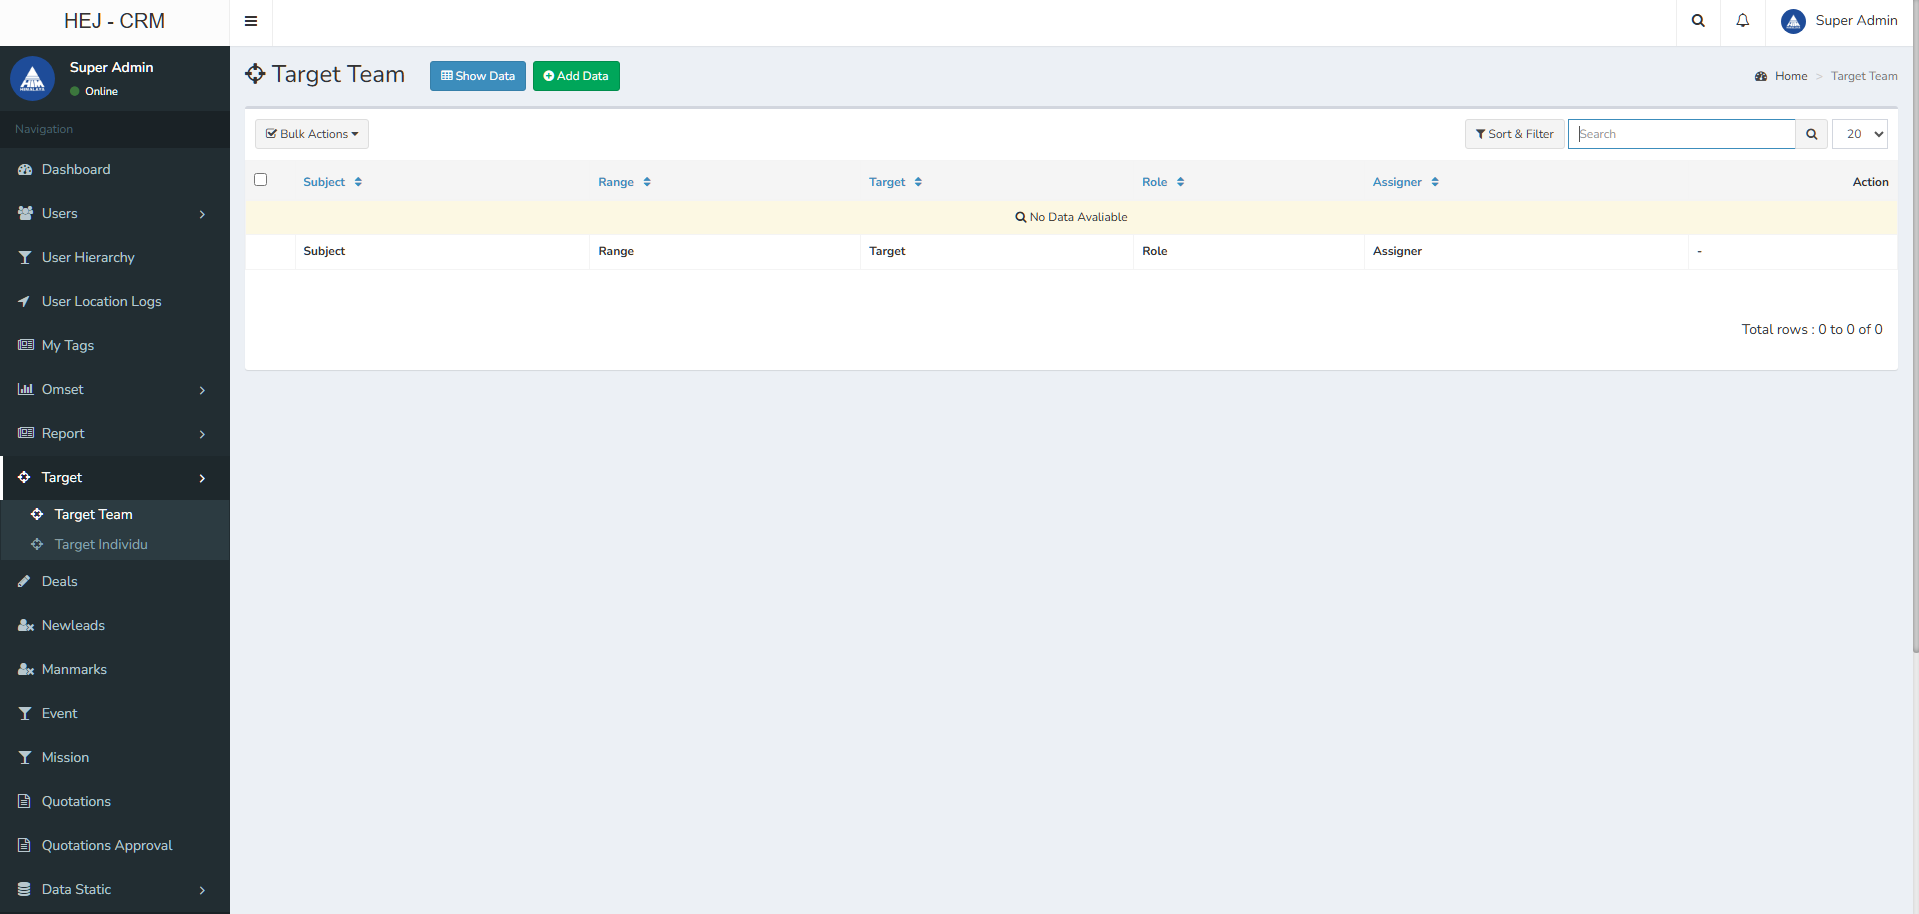Click the Mission filter icon

point(25,758)
